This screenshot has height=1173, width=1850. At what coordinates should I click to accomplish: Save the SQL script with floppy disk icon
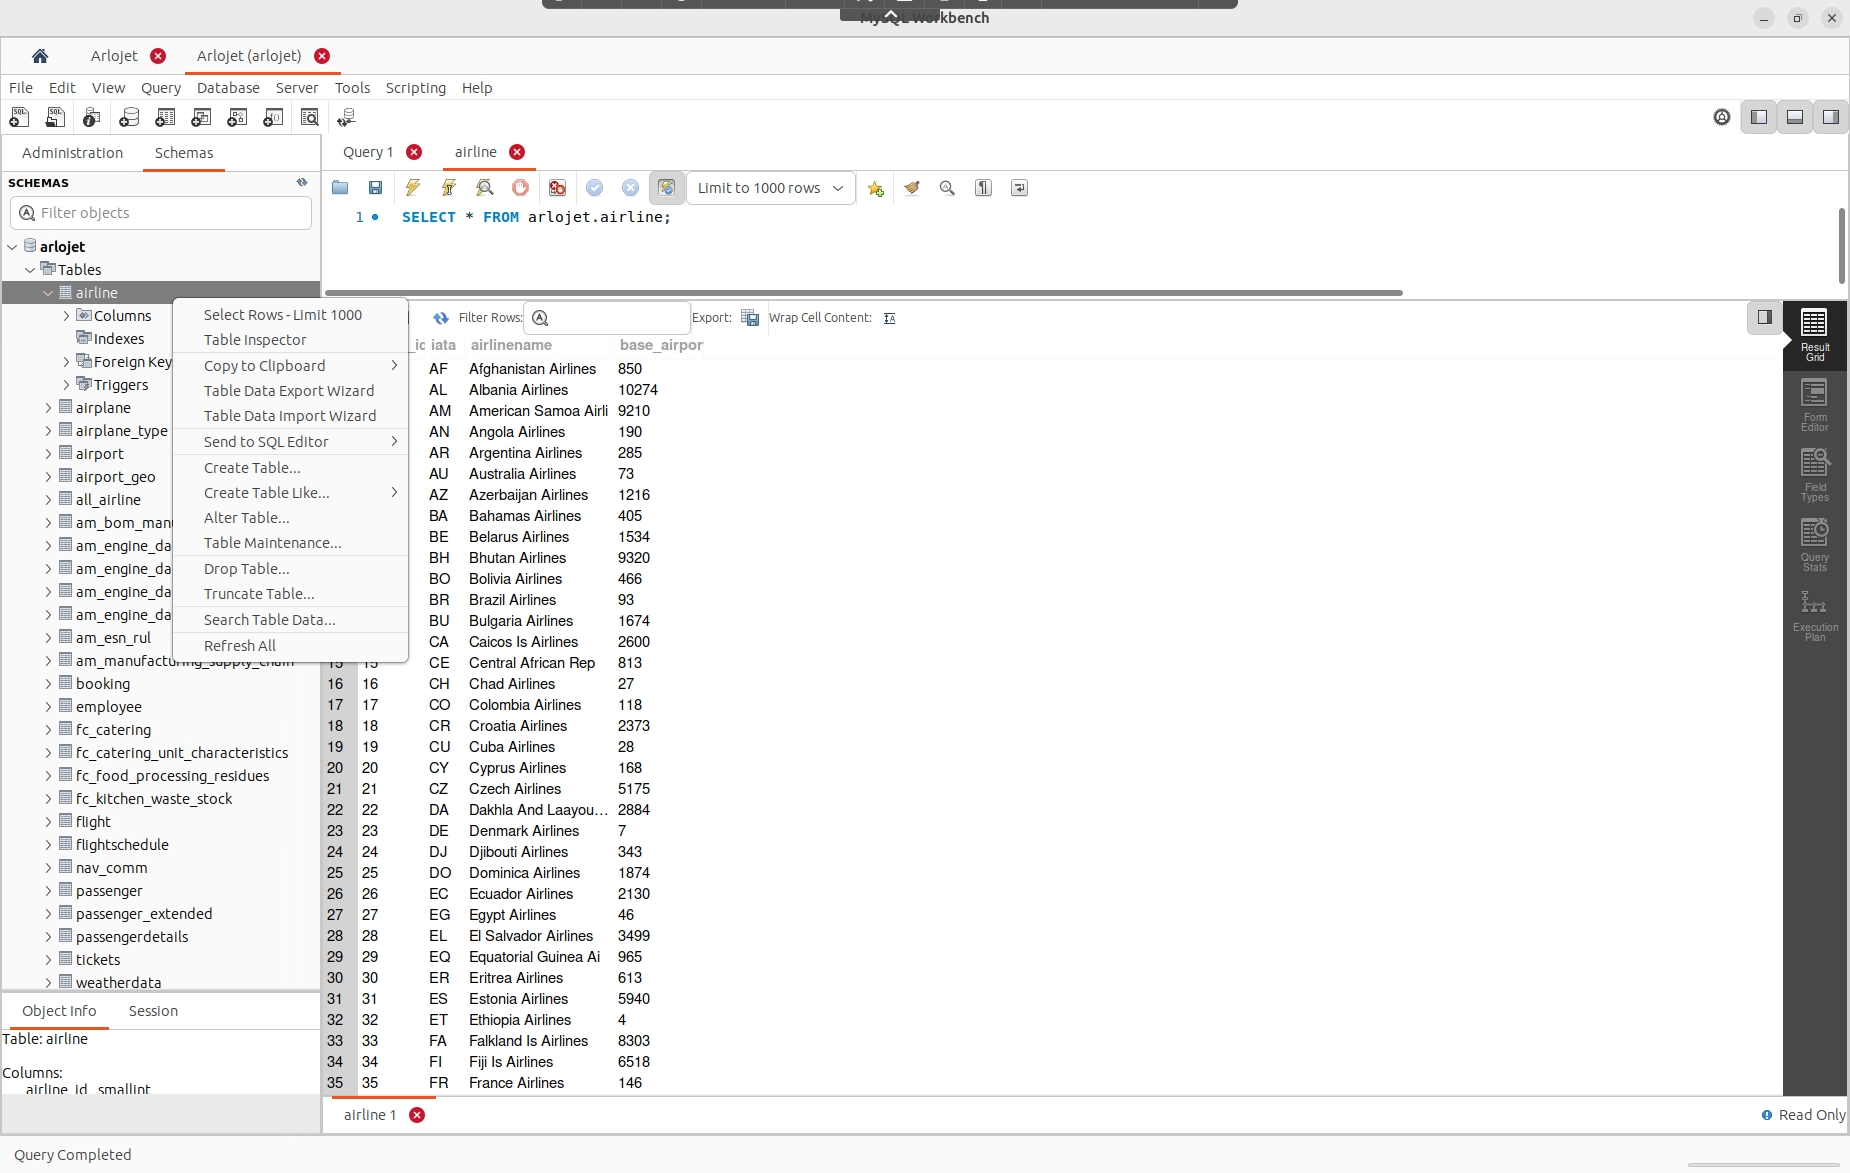pyautogui.click(x=375, y=188)
